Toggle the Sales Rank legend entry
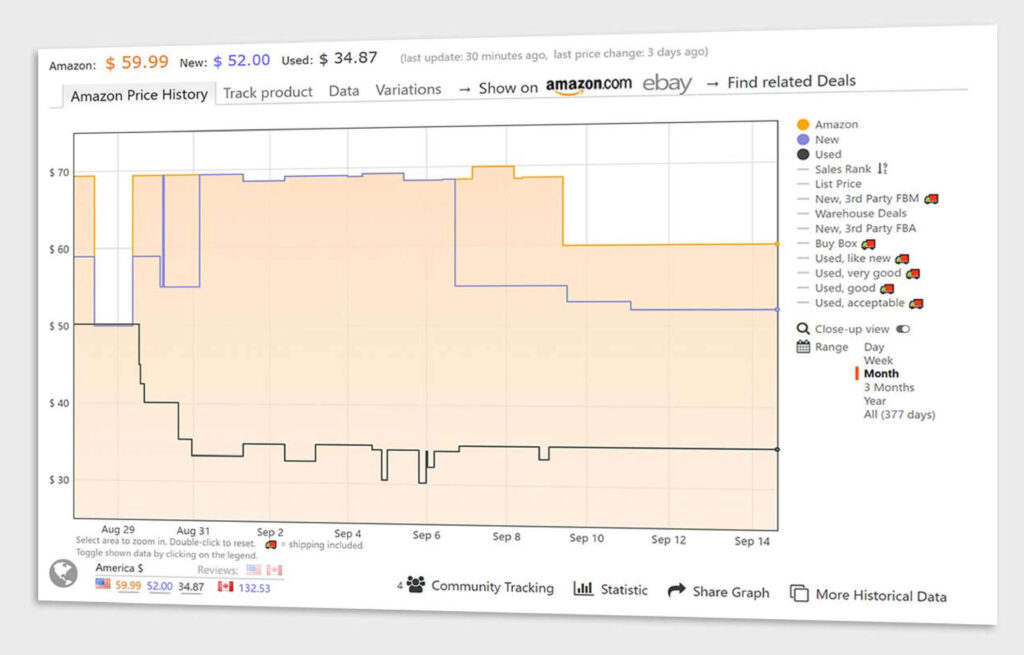This screenshot has width=1024, height=655. pos(843,169)
